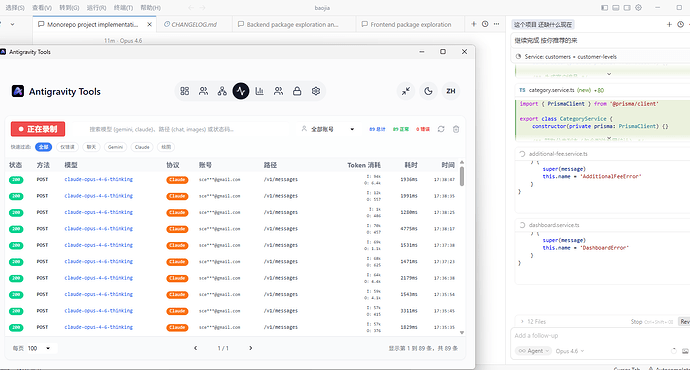Open the lock security icon in Antigravity Tools
The width and height of the screenshot is (690, 370).
pos(297,91)
